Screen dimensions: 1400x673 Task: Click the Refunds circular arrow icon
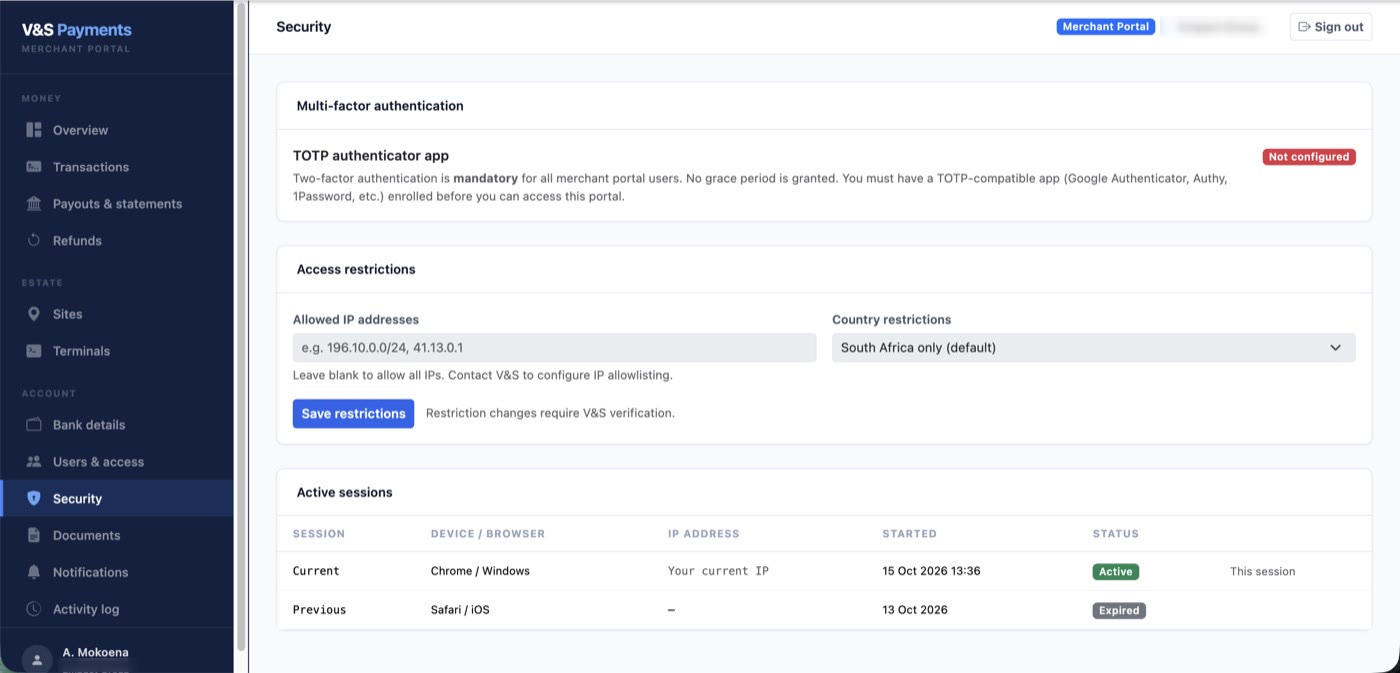click(34, 241)
